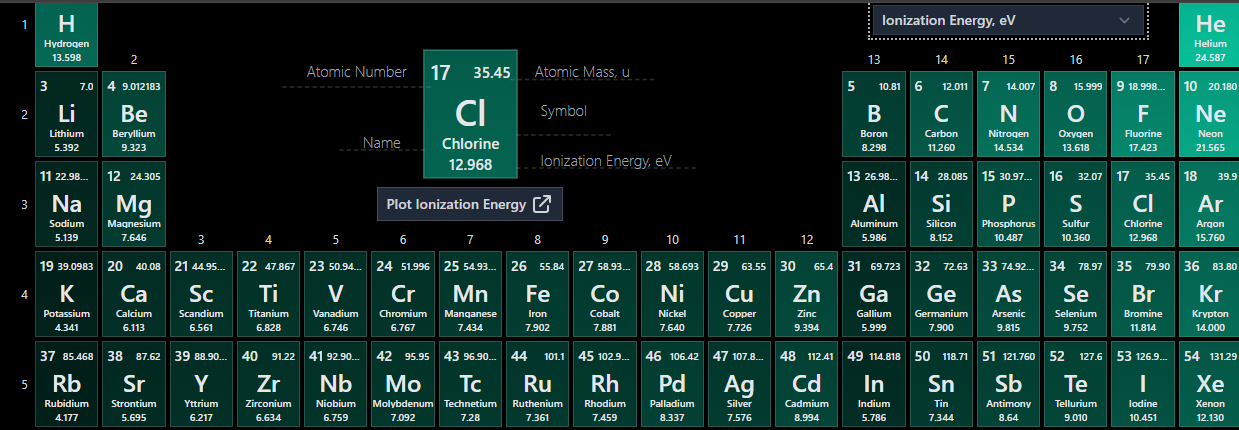Open the Ionization Energy property dropdown
Image resolution: width=1239 pixels, height=430 pixels.
click(1008, 20)
